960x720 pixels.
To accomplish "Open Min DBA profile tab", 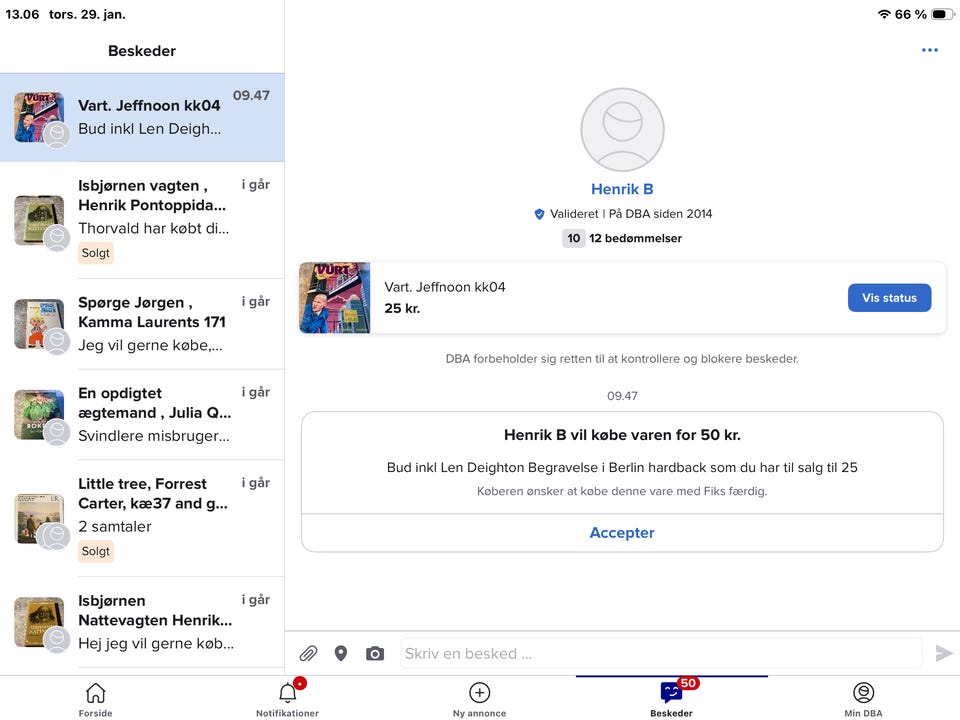I will pyautogui.click(x=863, y=700).
